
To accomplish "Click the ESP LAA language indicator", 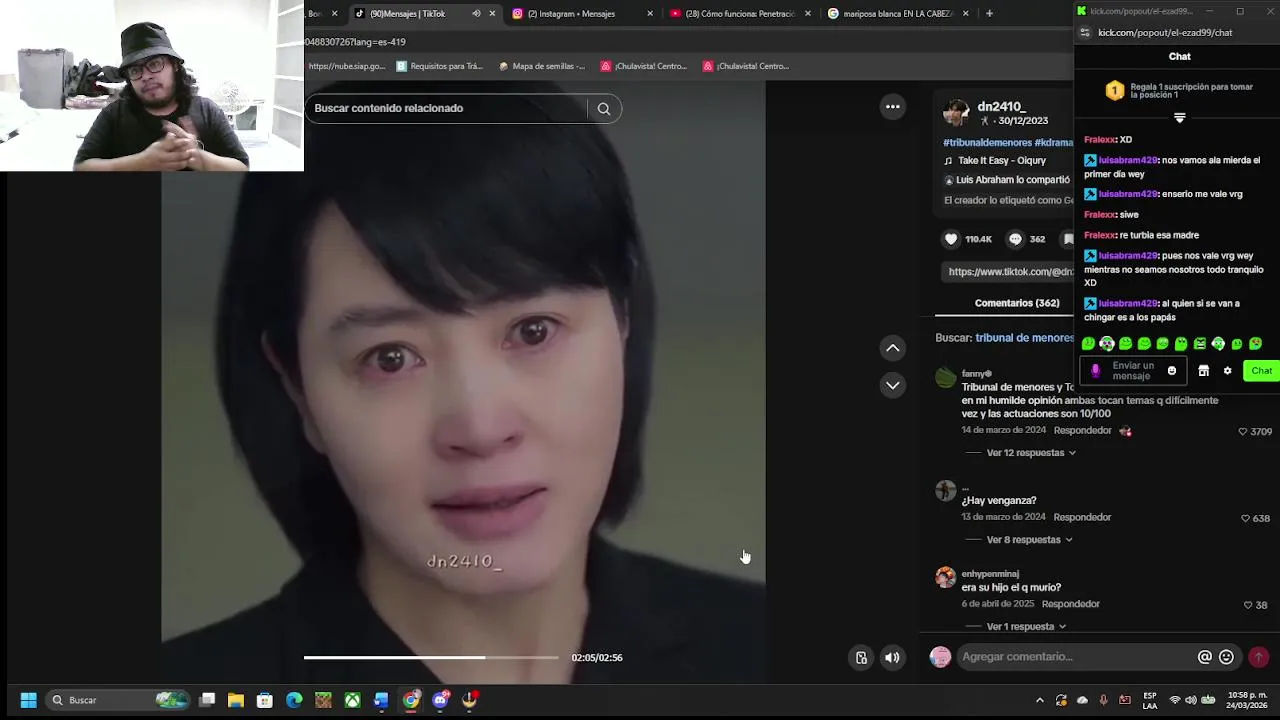I will [x=1150, y=700].
